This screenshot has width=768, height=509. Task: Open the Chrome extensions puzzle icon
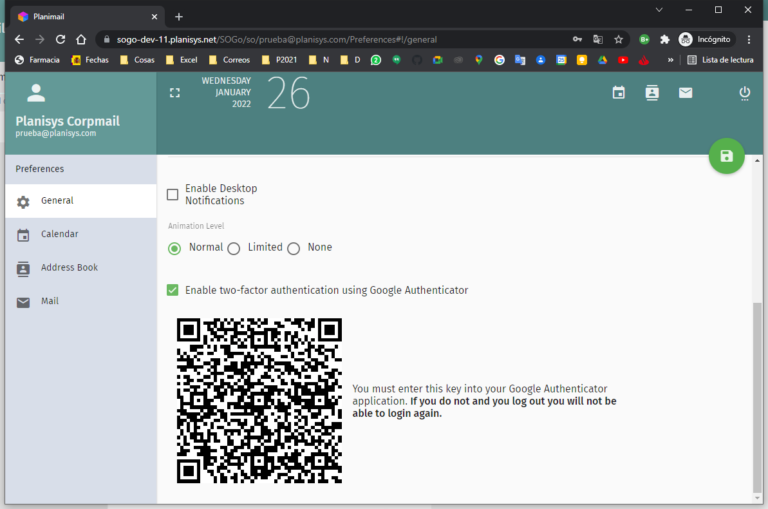664,39
